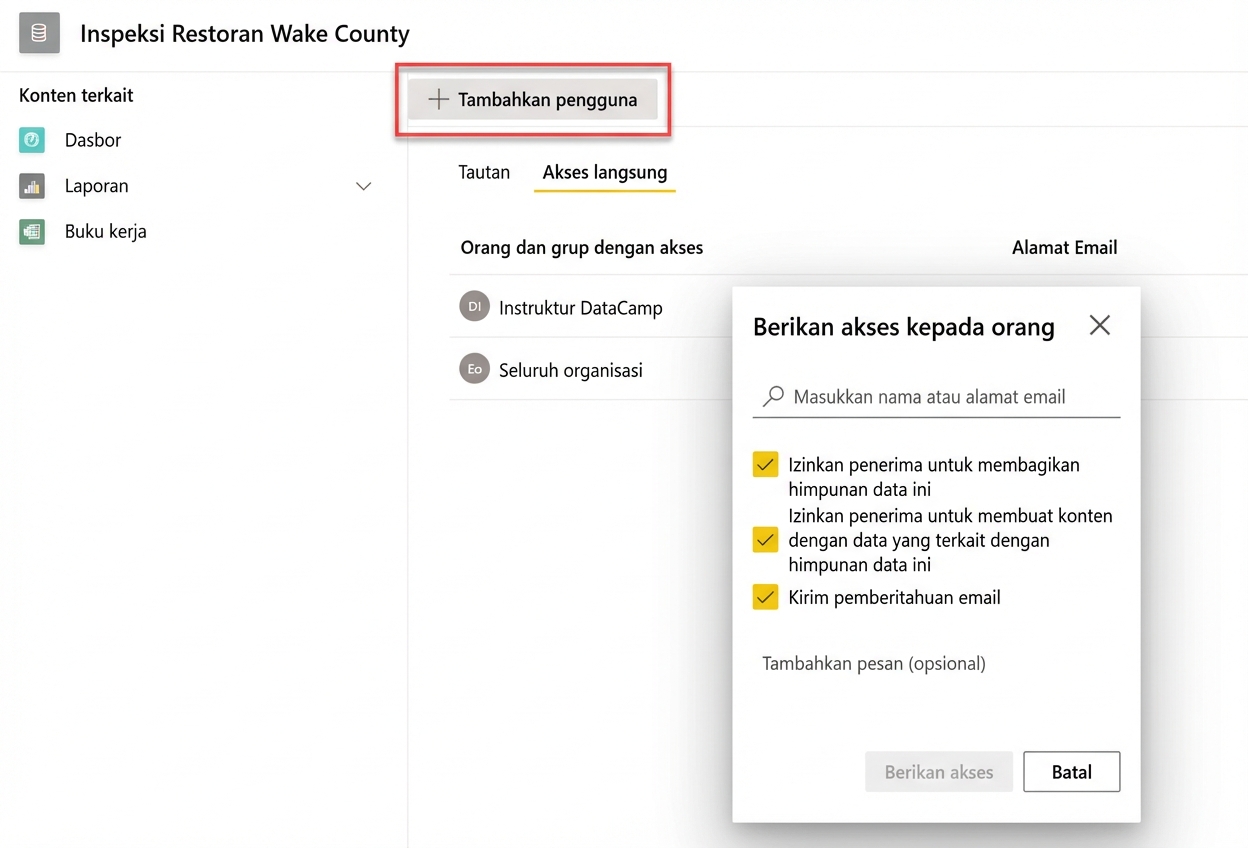Viewport: 1248px width, 848px height.
Task: Click the dataset icon beside the title
Action: pyautogui.click(x=38, y=32)
